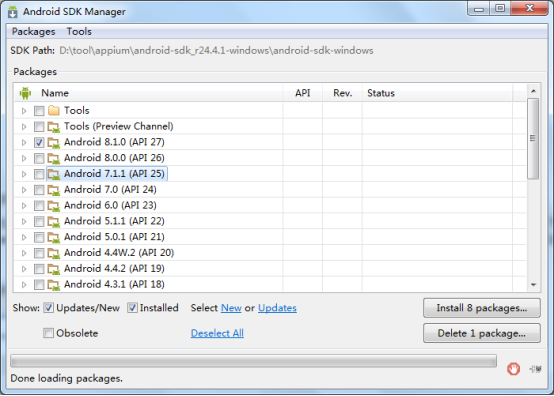Click the scrollbar down arrow
The image size is (554, 396).
(x=534, y=285)
